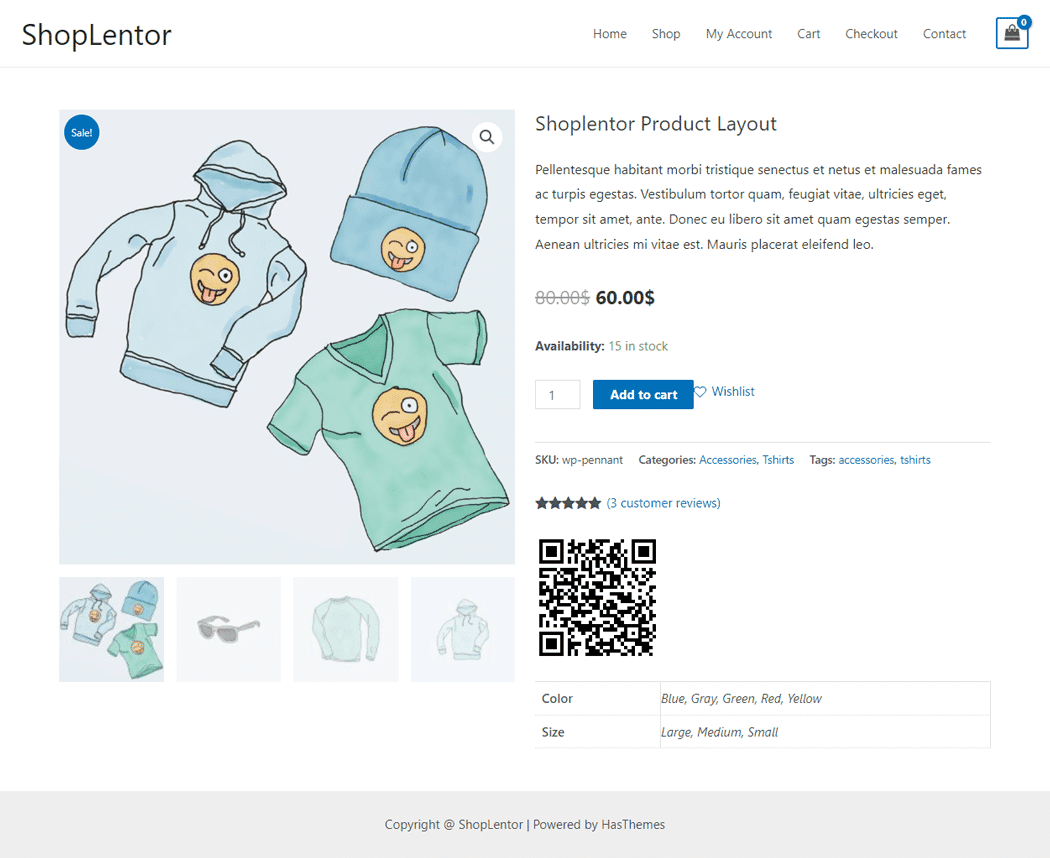Click the product QR code
1050x858 pixels.
pos(597,597)
